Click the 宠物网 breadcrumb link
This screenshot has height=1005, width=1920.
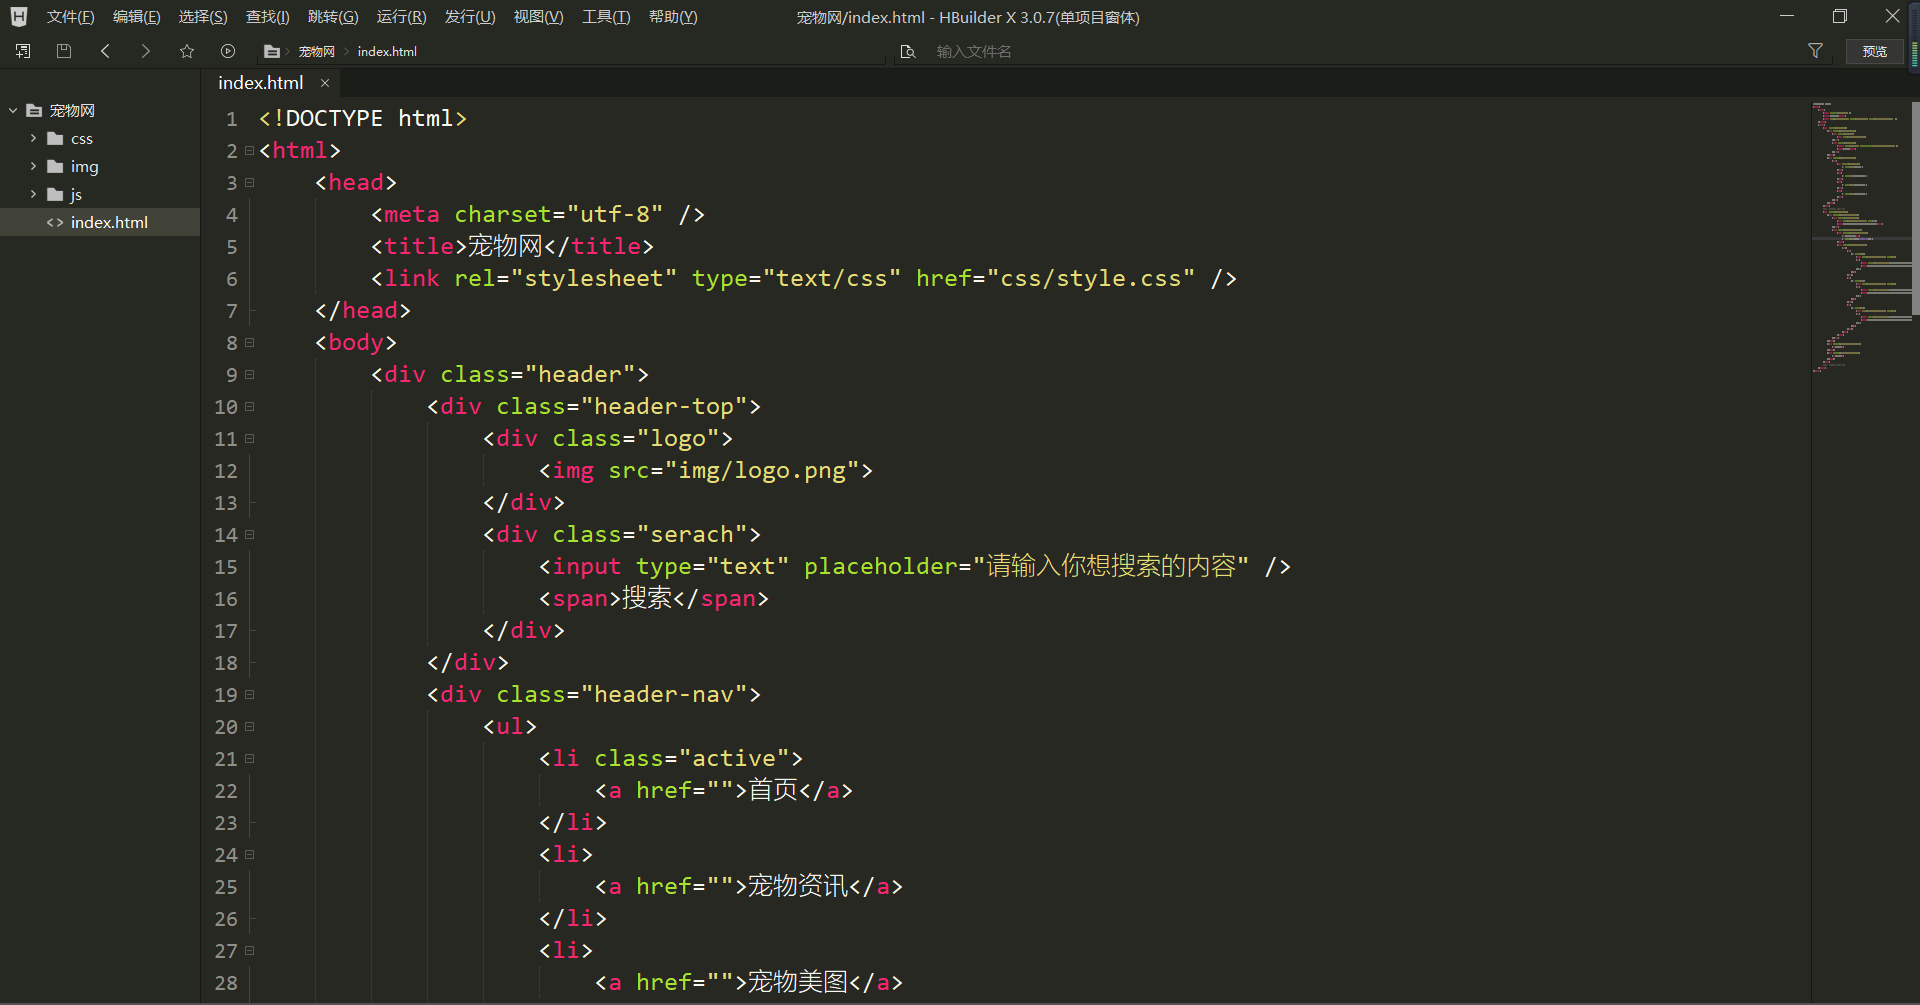316,51
